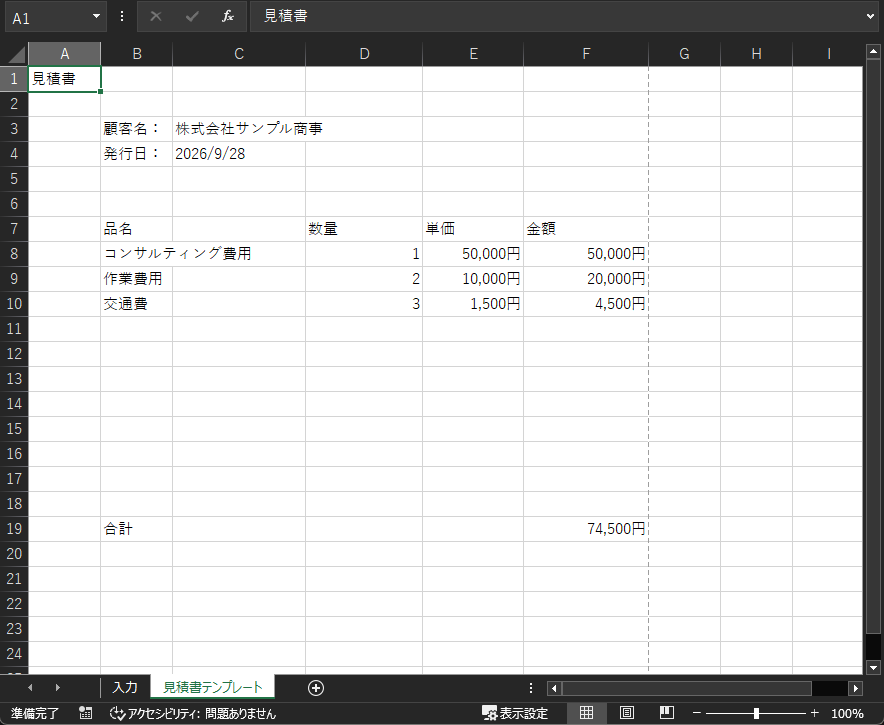884x725 pixels.
Task: Click cell 株式会社サンプル商事
Action: coord(239,129)
